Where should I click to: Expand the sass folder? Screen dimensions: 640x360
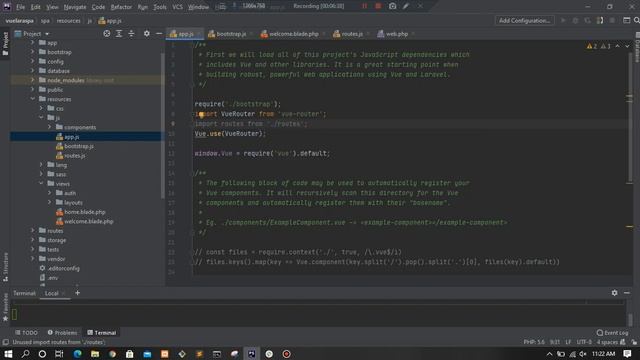[x=41, y=174]
